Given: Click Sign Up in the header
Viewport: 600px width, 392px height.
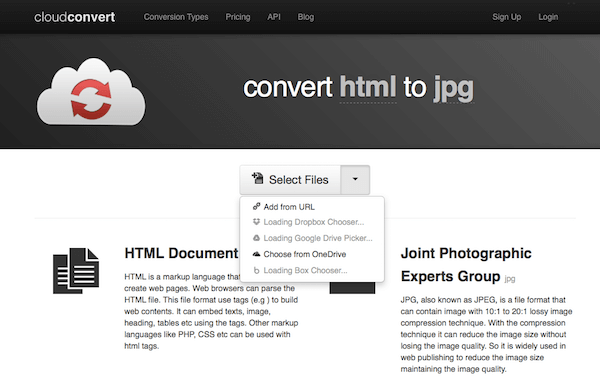Looking at the screenshot, I should pyautogui.click(x=507, y=17).
